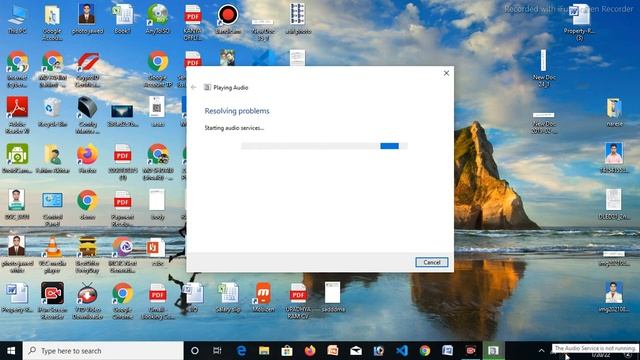640x360 pixels.
Task: Select the treasure chest shortcut icon
Action: [87, 255]
